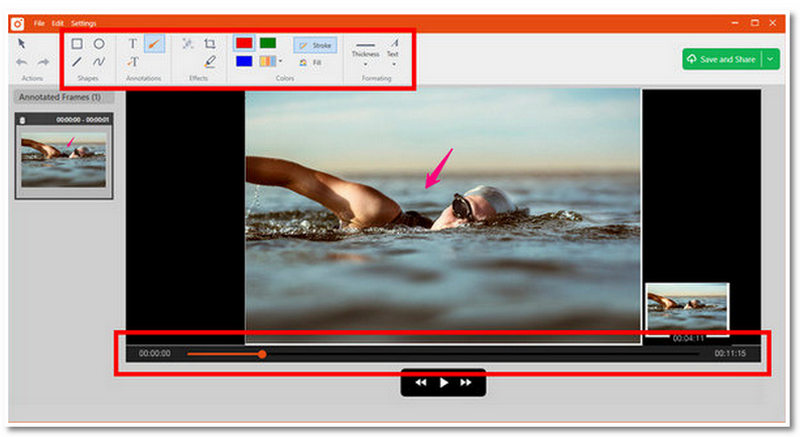Pick the red color swatch
The image size is (800, 437).
pyautogui.click(x=243, y=43)
